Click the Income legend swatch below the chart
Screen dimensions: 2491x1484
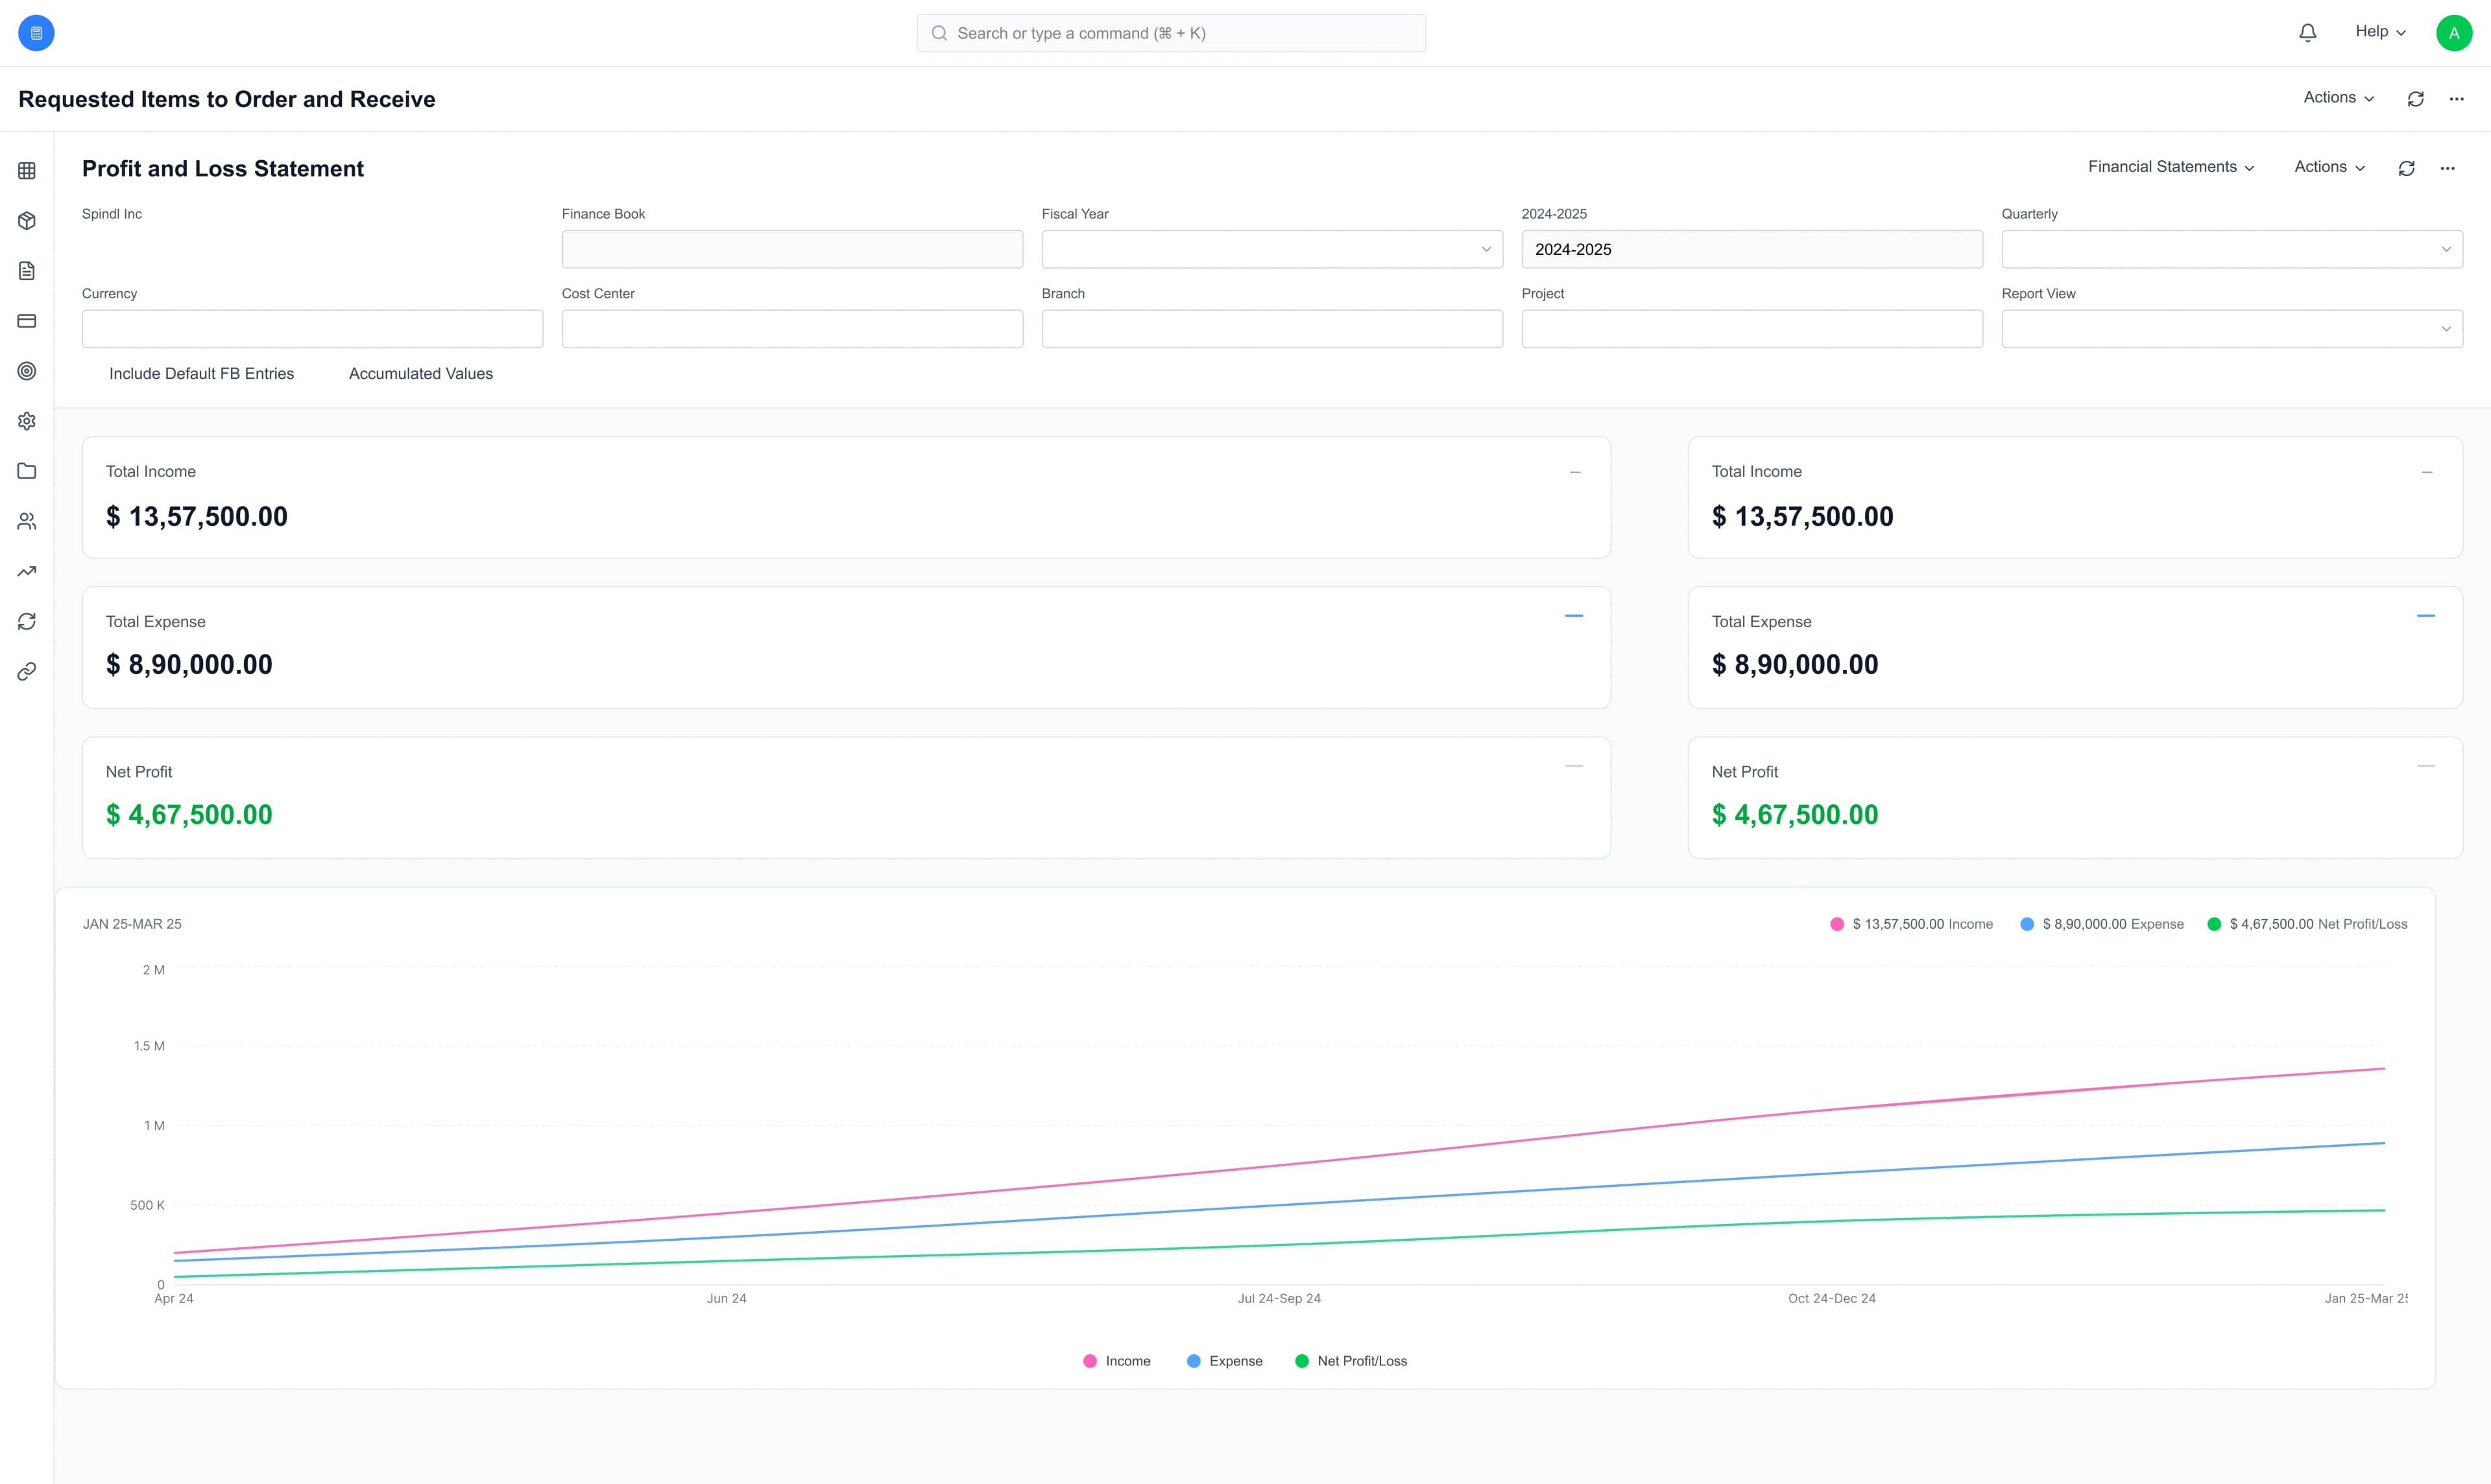click(1090, 1360)
